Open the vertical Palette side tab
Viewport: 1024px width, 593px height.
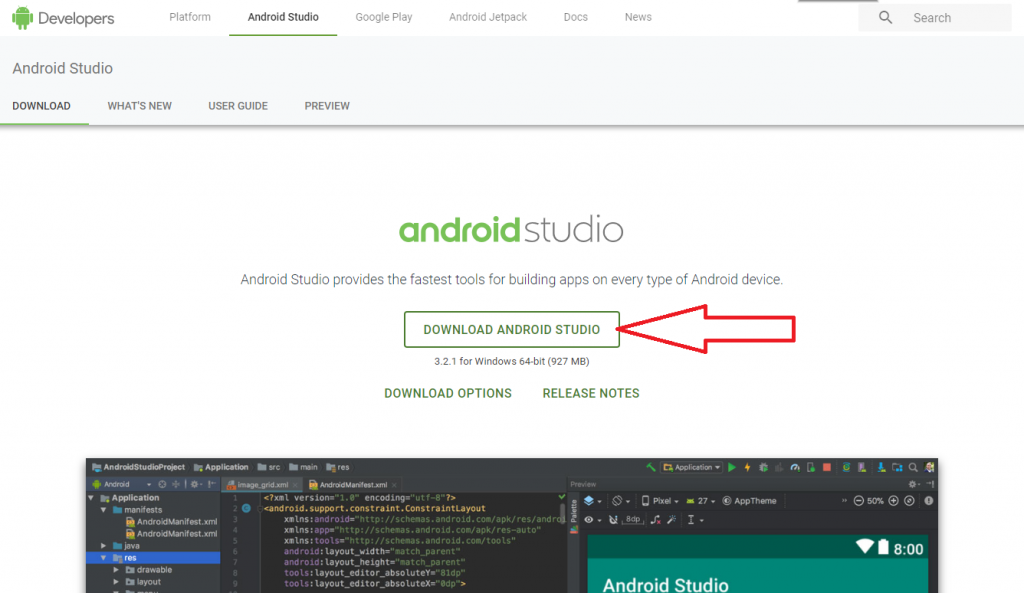click(574, 515)
